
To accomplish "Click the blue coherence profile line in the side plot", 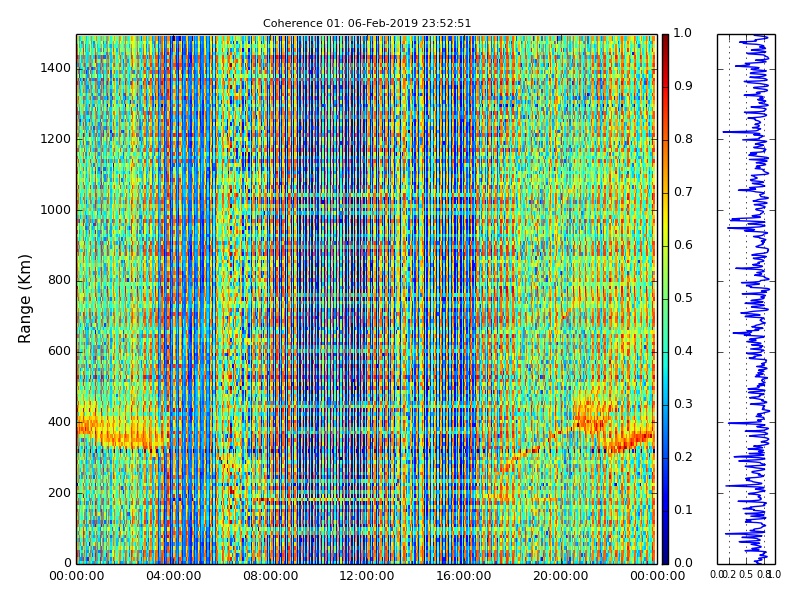I will [x=757, y=299].
